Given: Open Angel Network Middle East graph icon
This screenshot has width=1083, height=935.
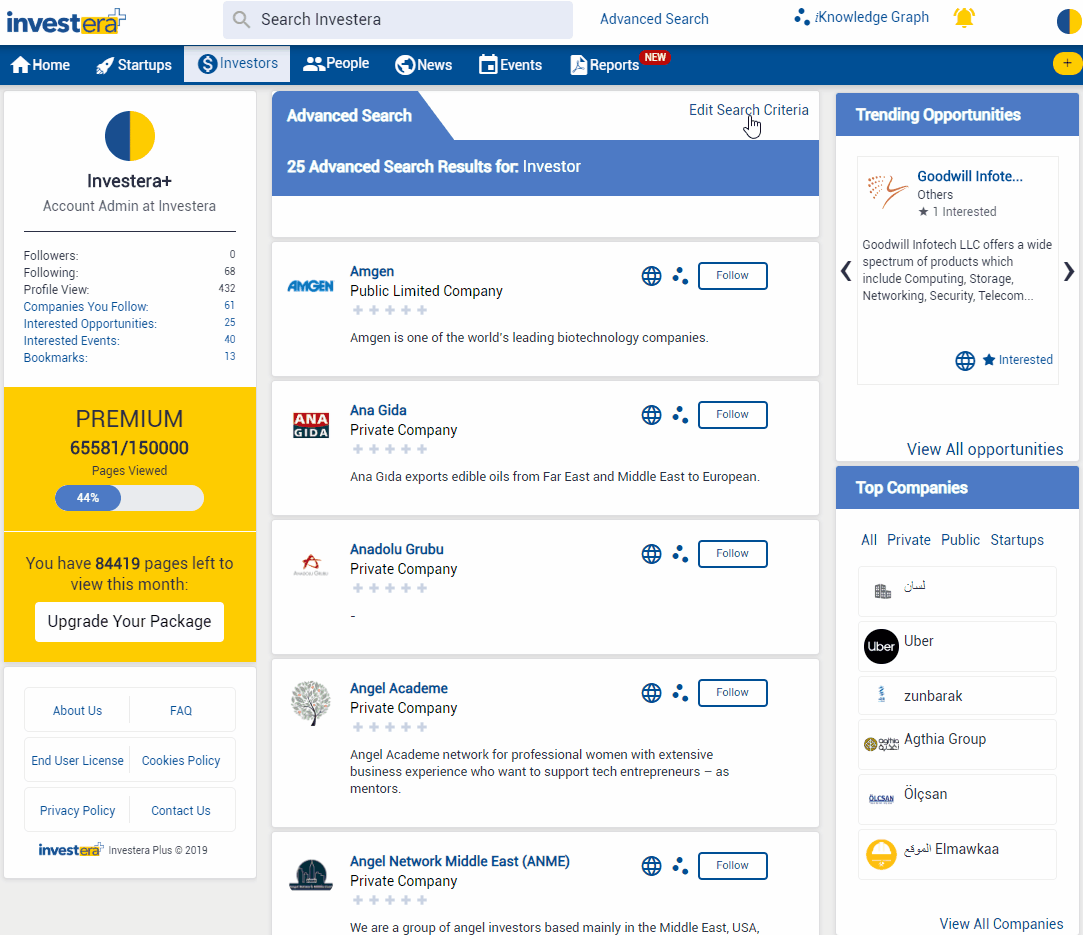Looking at the screenshot, I should pyautogui.click(x=680, y=865).
